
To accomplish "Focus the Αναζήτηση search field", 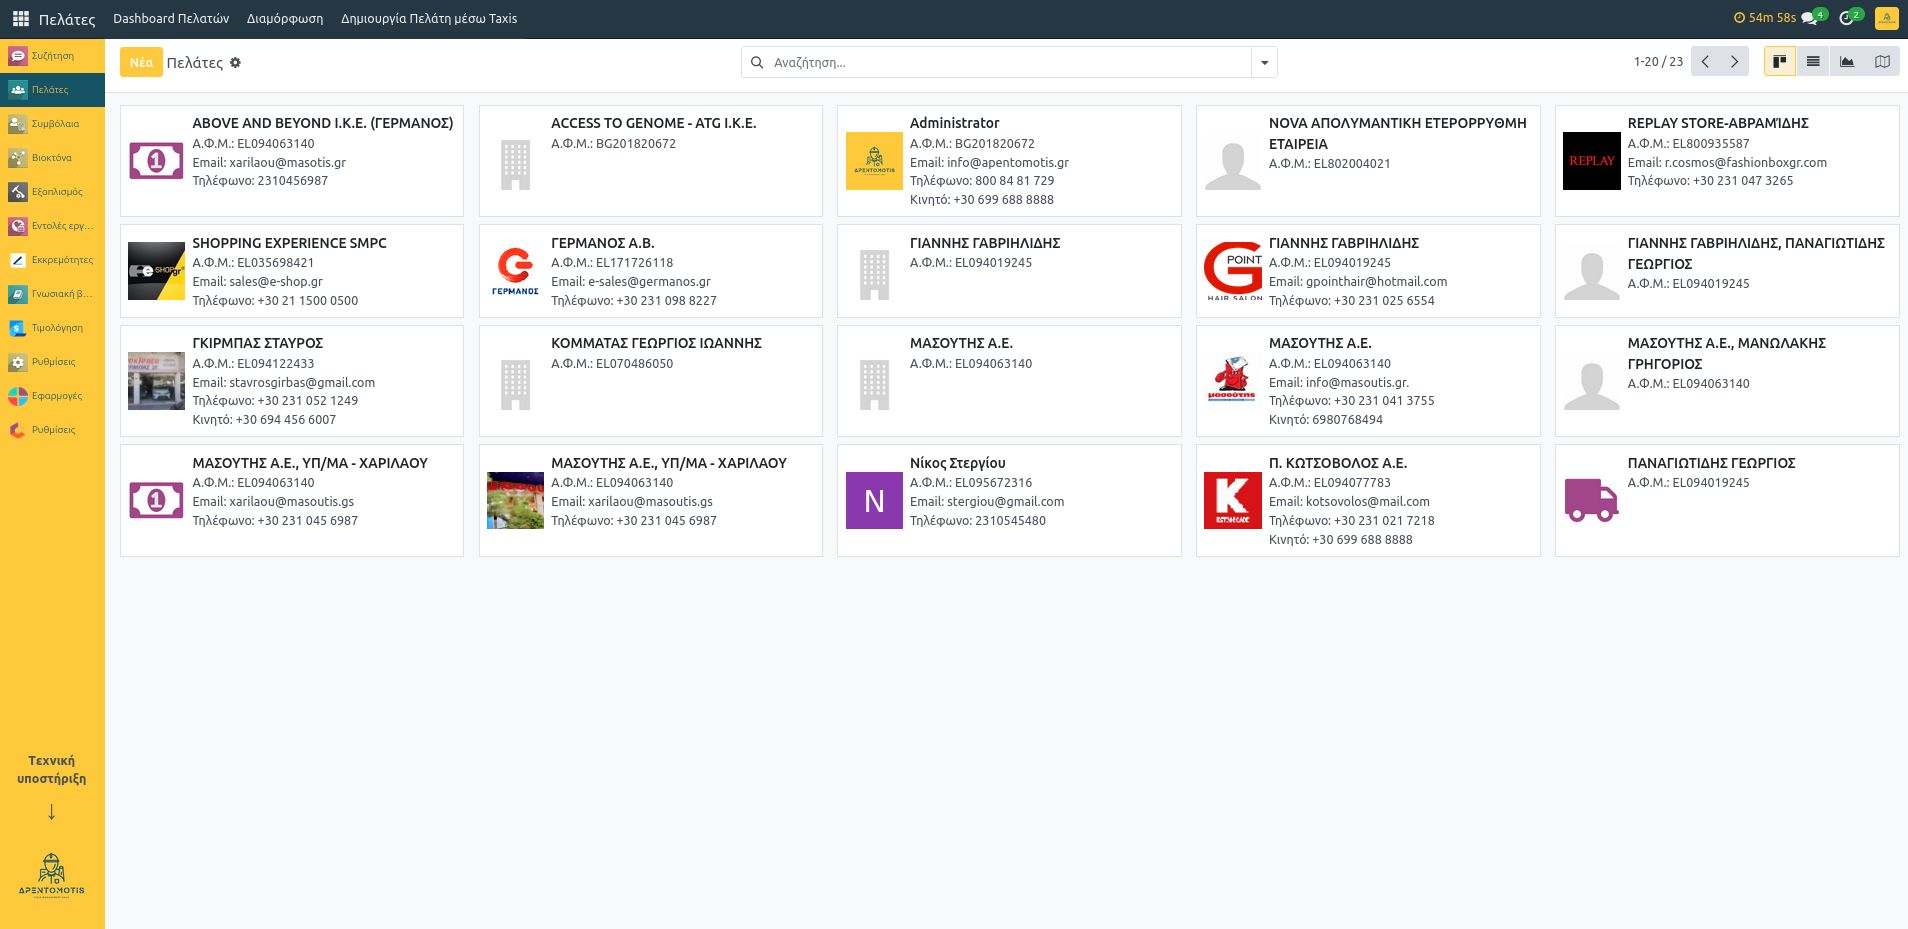I will [x=1010, y=62].
